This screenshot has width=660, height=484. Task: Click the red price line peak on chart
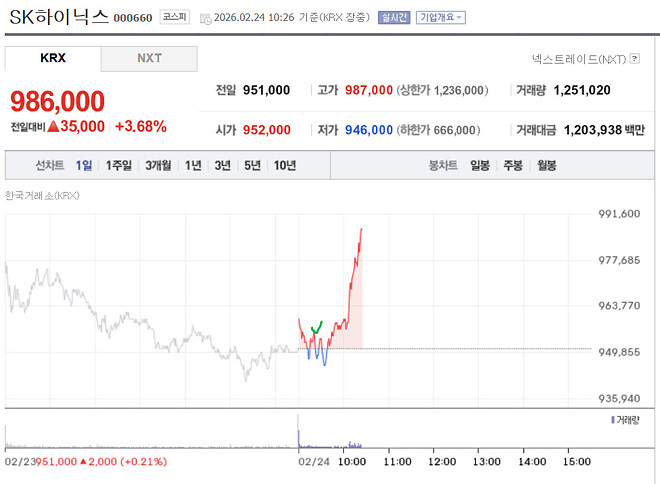coord(361,230)
